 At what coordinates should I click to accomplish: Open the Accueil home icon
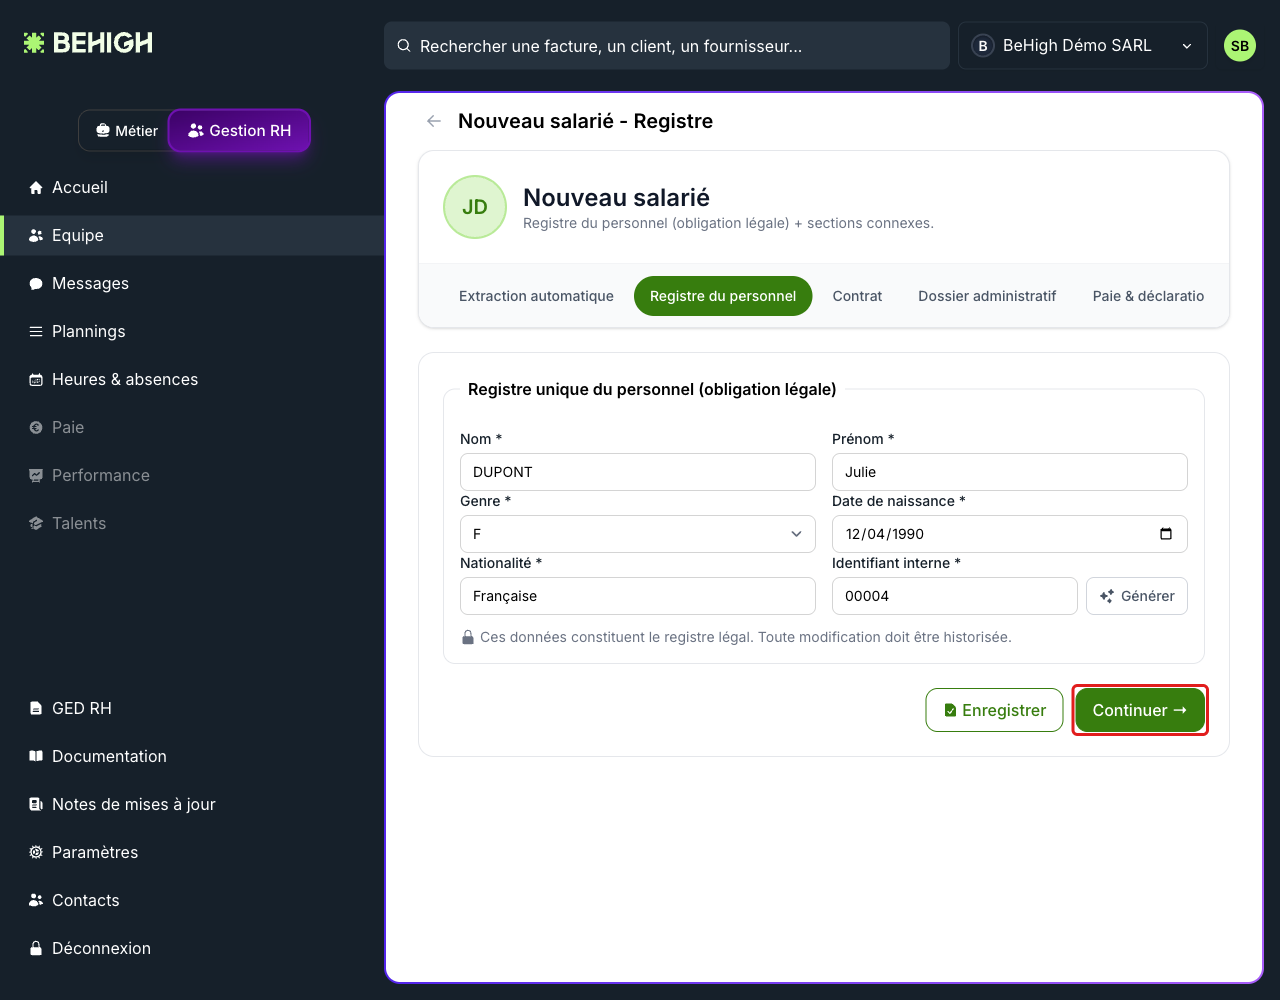click(36, 187)
